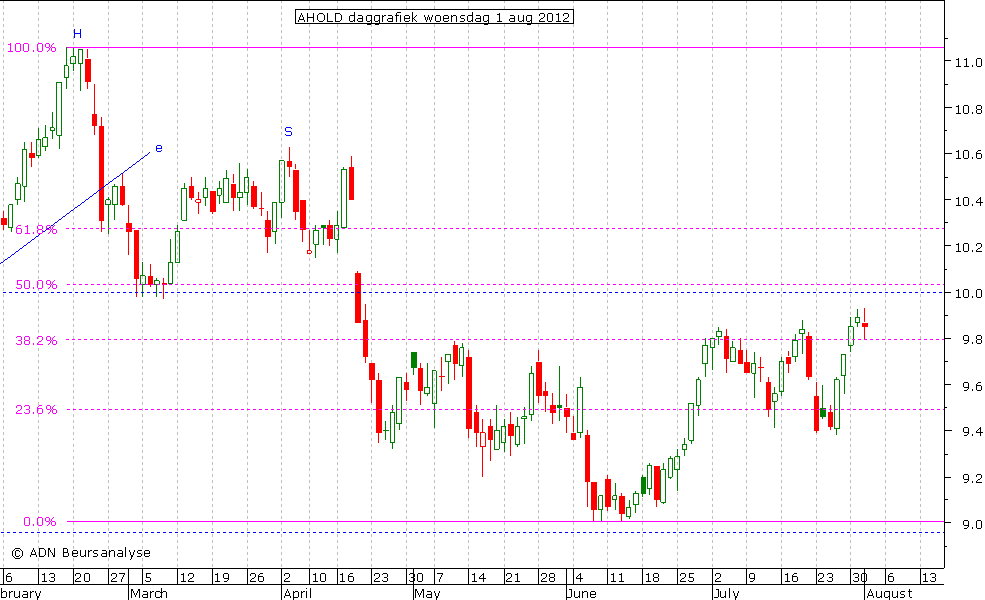Image resolution: width=985 pixels, height=600 pixels.
Task: Click the date label 23 in July
Action: (x=825, y=577)
